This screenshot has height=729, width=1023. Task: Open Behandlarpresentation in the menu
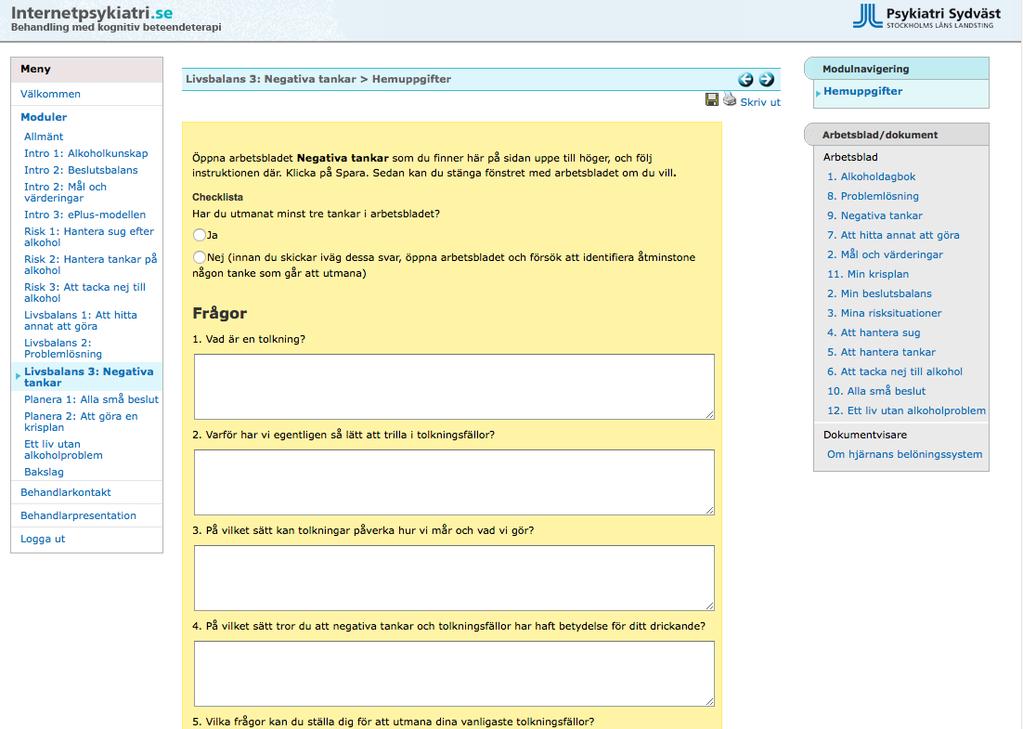point(78,516)
